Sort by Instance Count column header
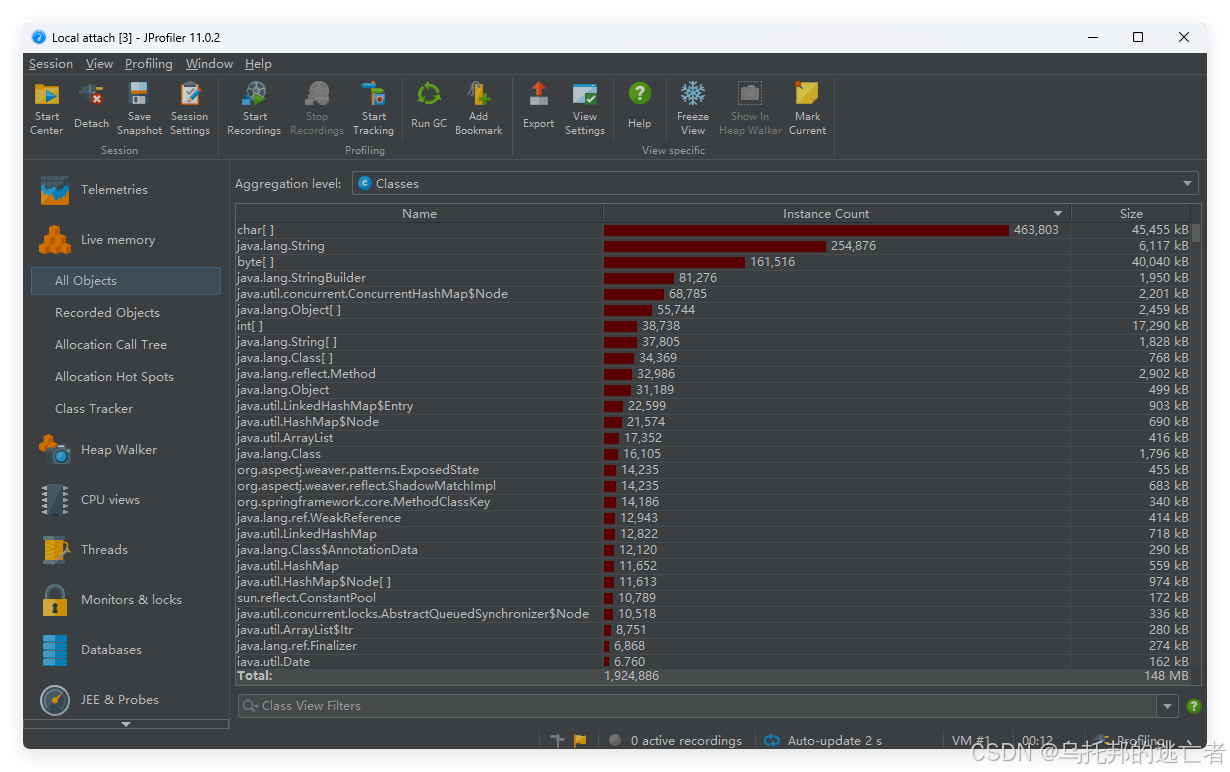 point(837,214)
